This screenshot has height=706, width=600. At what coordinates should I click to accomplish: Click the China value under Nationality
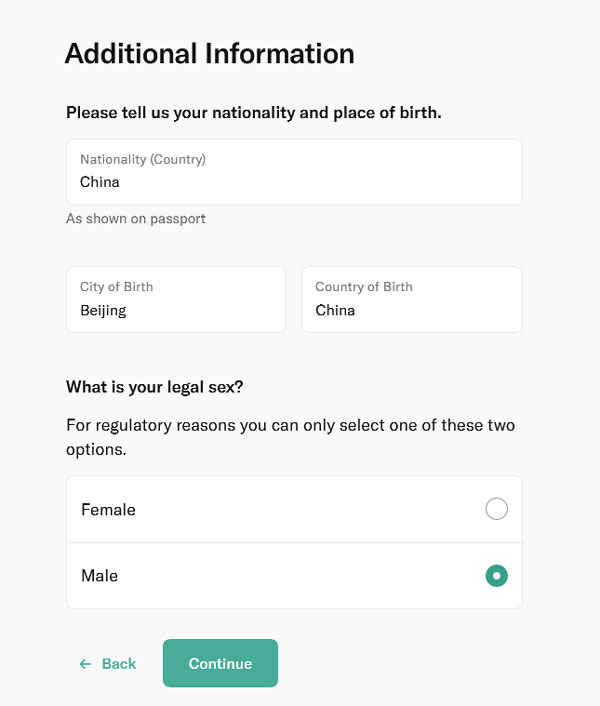(x=100, y=182)
